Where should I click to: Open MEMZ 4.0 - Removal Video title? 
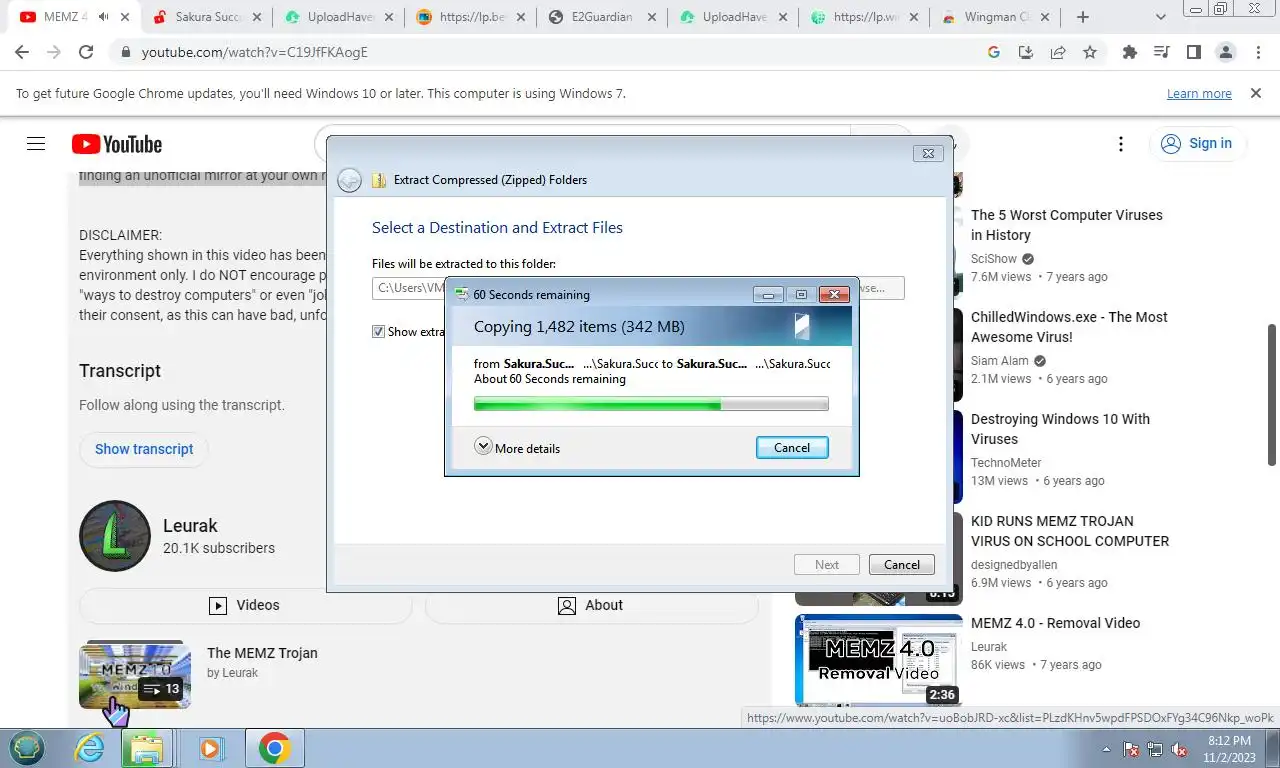pos(1055,623)
